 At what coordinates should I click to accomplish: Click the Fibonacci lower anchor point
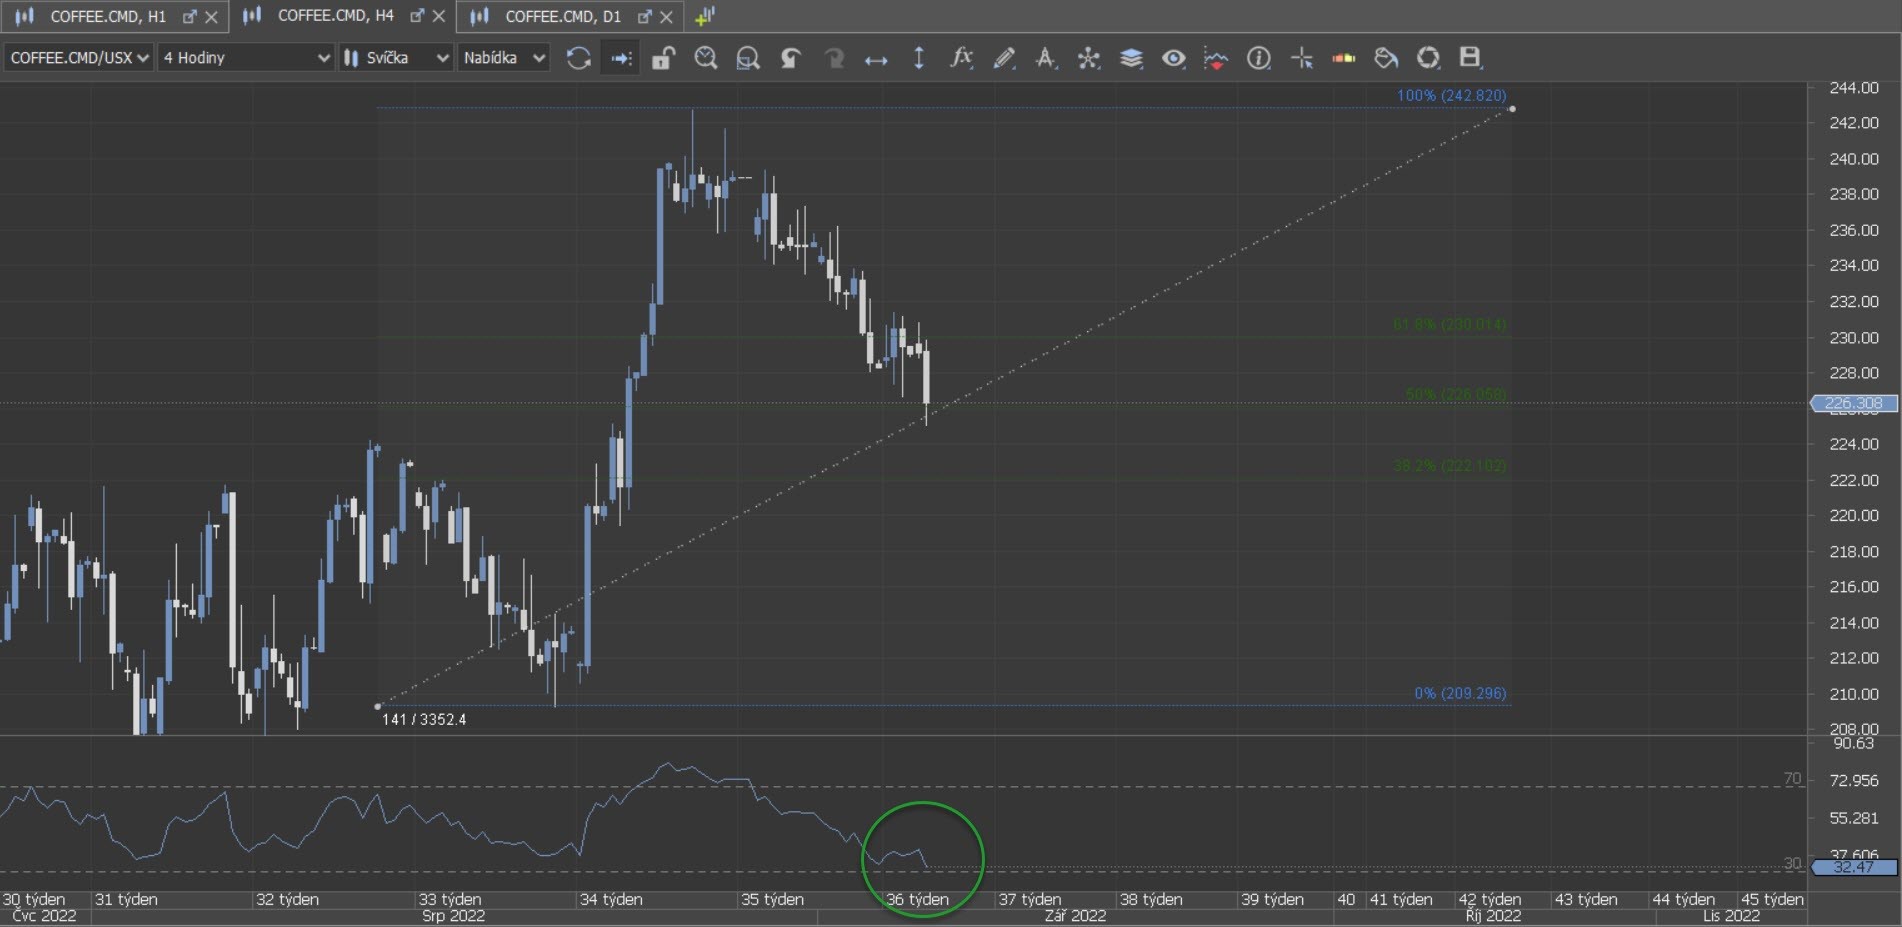377,706
